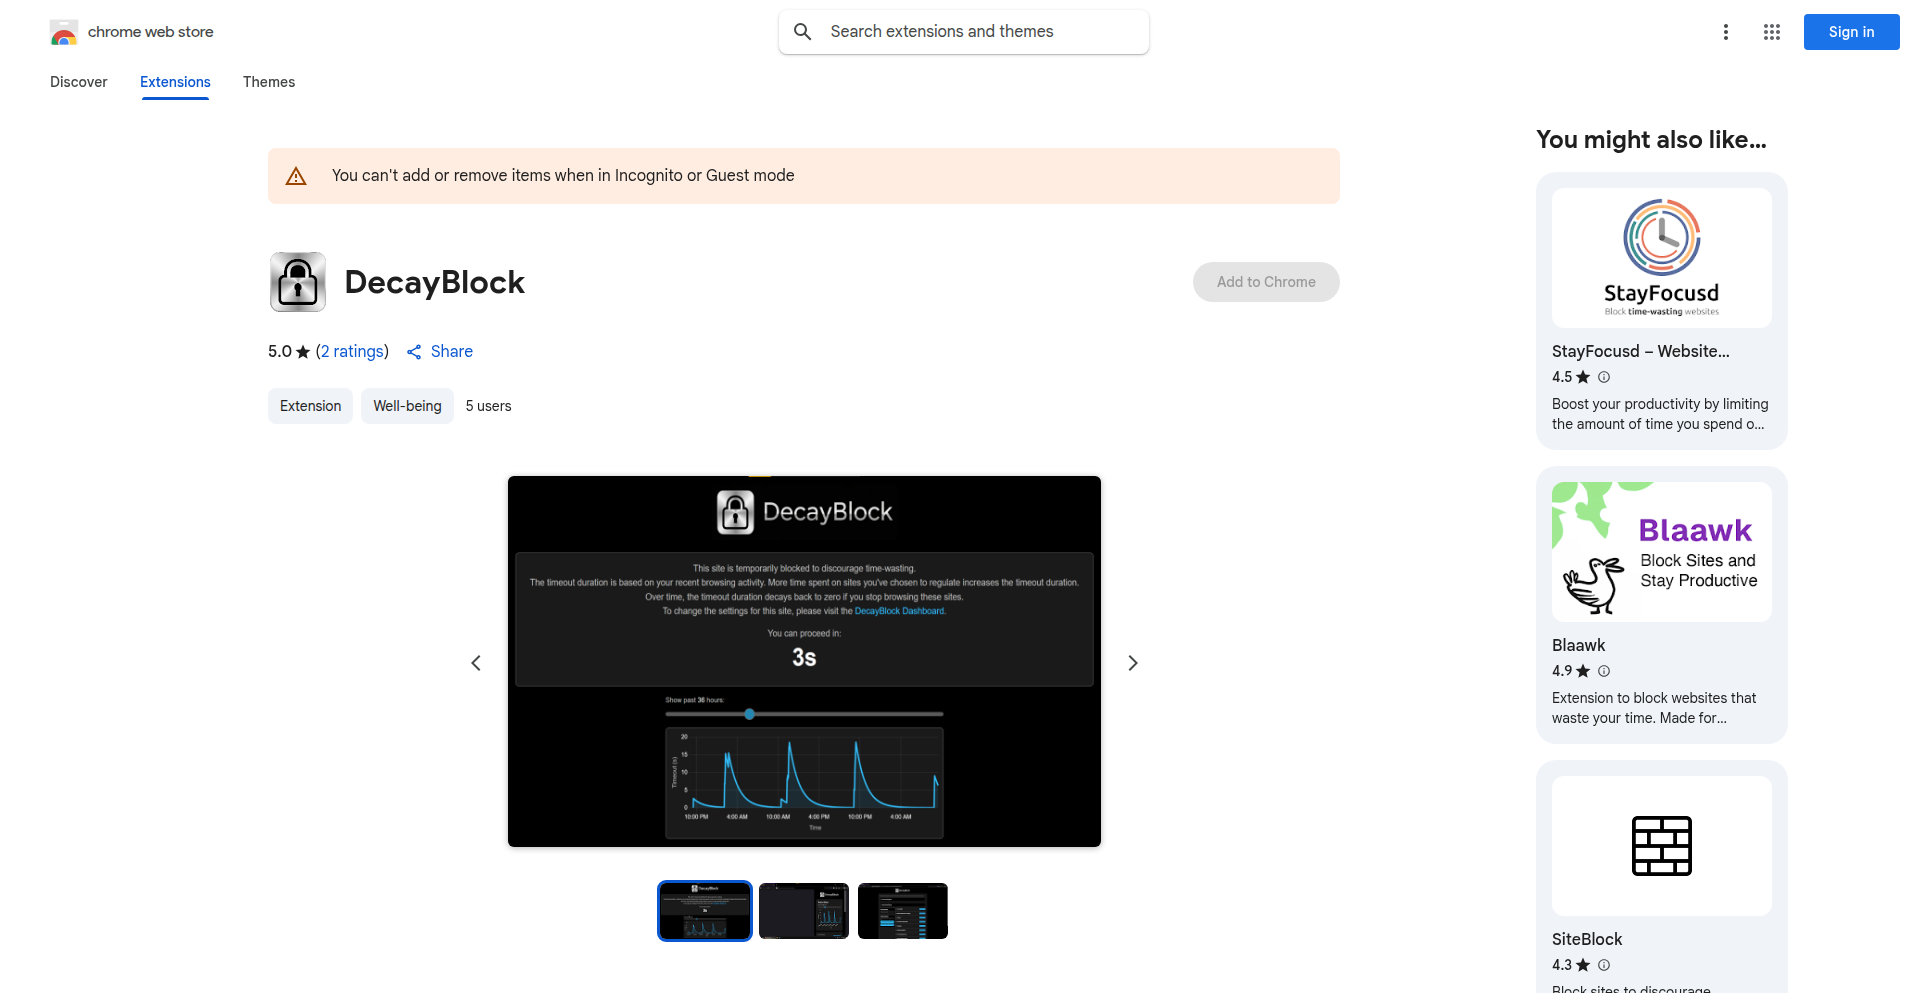The image size is (1920, 993).
Task: Click the Blaawk rating info icon
Action: click(1604, 671)
